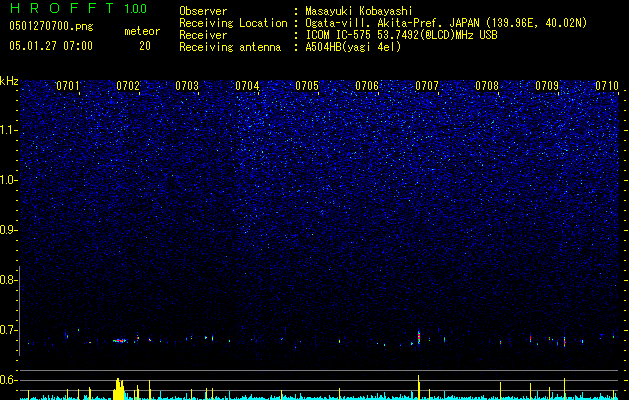The image size is (629, 400).
Task: Click the 0701 time marker
Action: pyautogui.click(x=67, y=85)
